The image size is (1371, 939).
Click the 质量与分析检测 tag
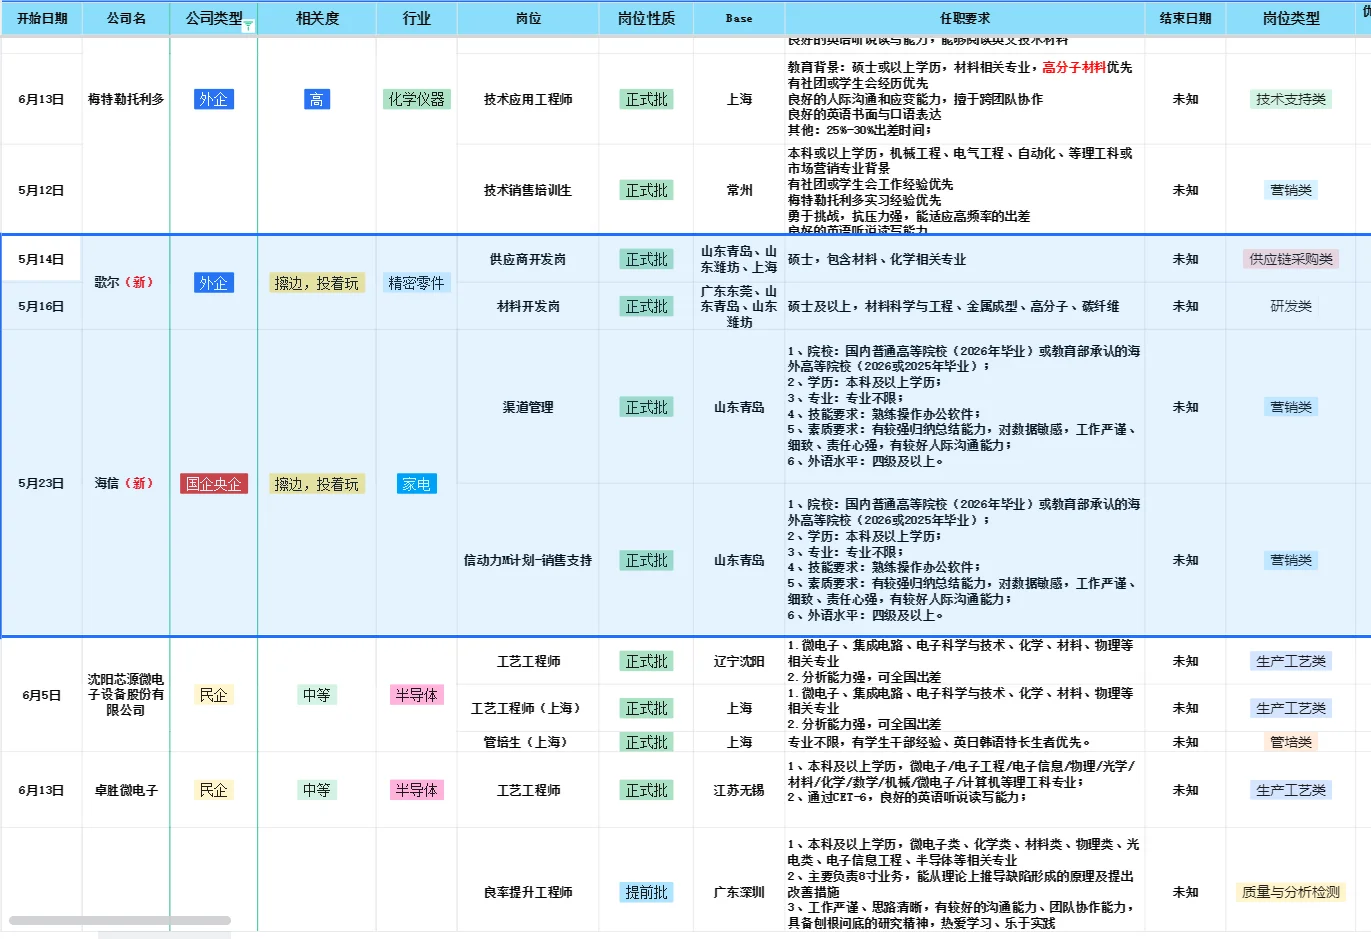pos(1291,892)
